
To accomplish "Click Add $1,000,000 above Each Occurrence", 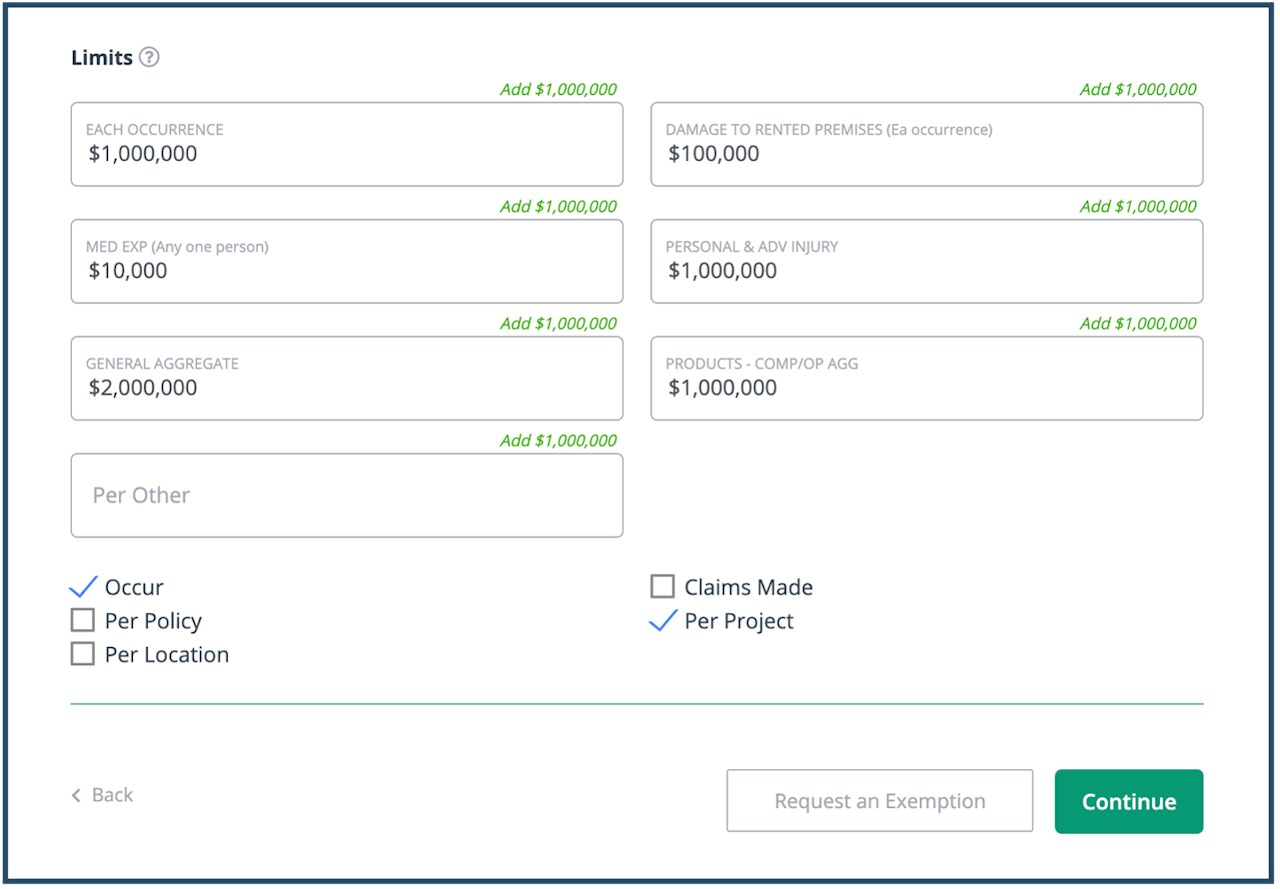I will [x=558, y=89].
